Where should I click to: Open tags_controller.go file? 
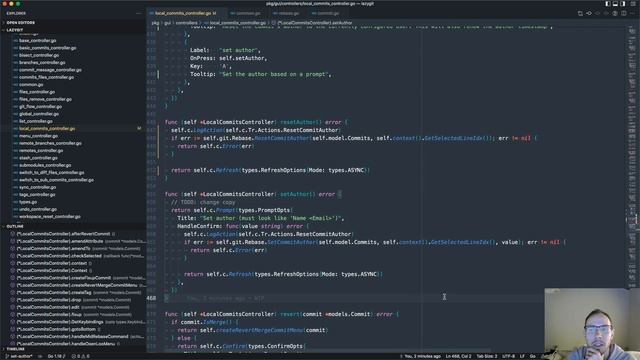point(37,195)
